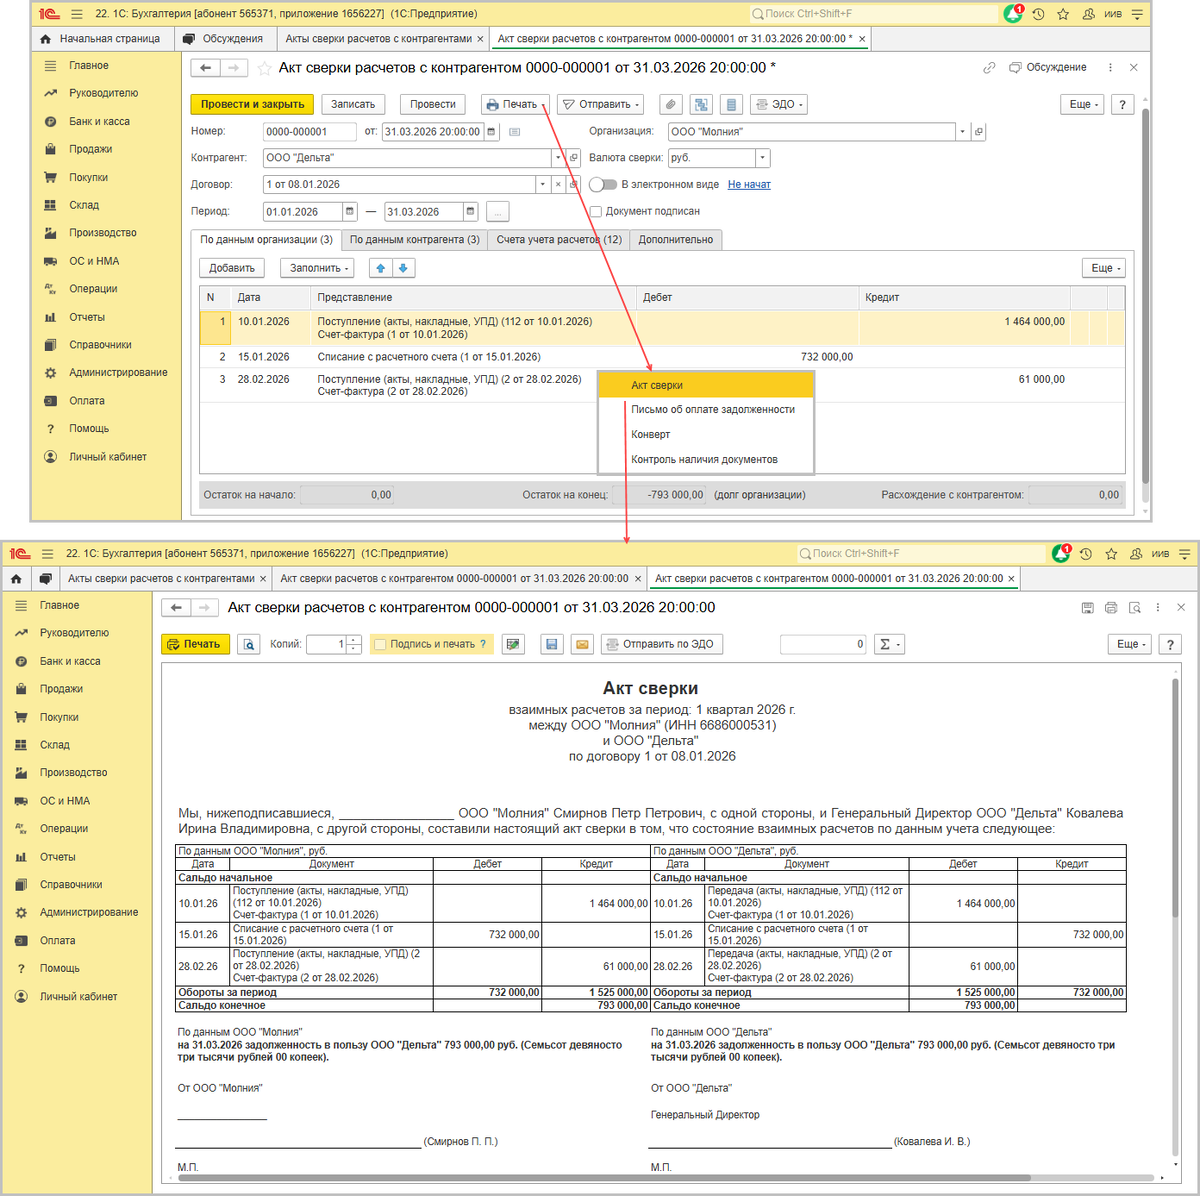Open notifications bell in the editing window header

[1012, 14]
